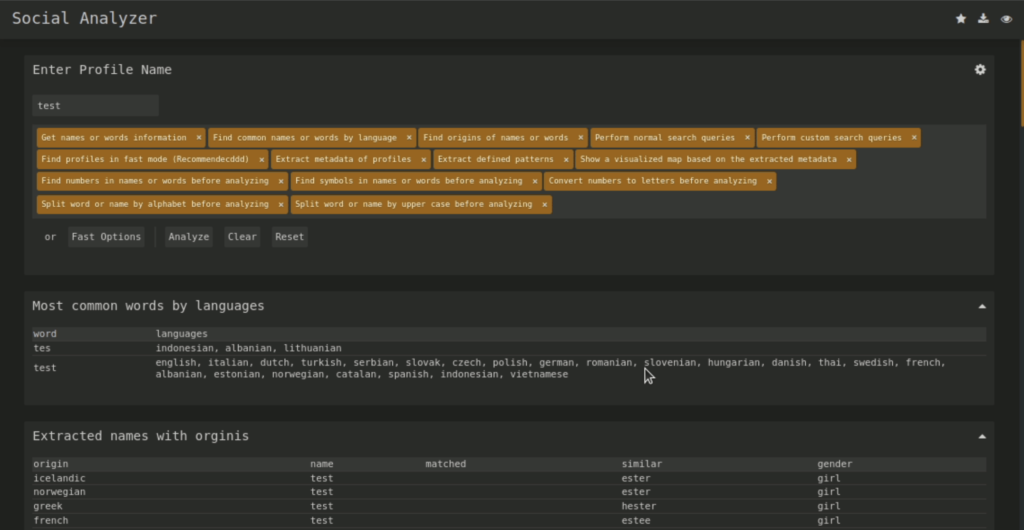
Task: Collapse the Extracted names with origins panel
Action: pyautogui.click(x=981, y=436)
